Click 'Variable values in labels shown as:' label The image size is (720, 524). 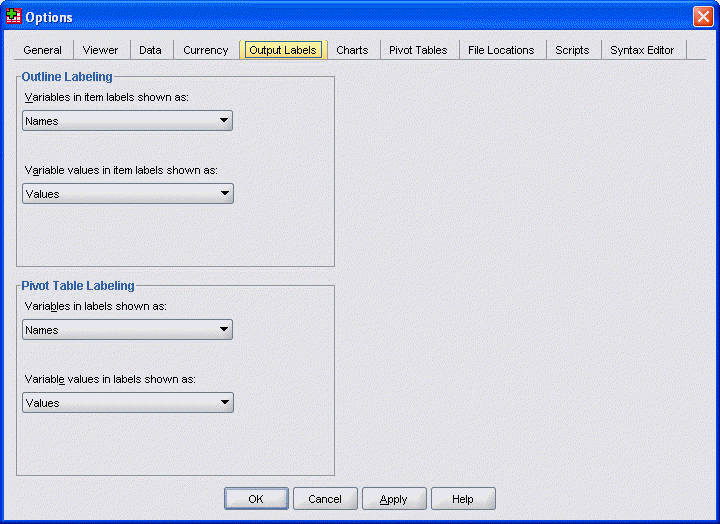point(110,379)
